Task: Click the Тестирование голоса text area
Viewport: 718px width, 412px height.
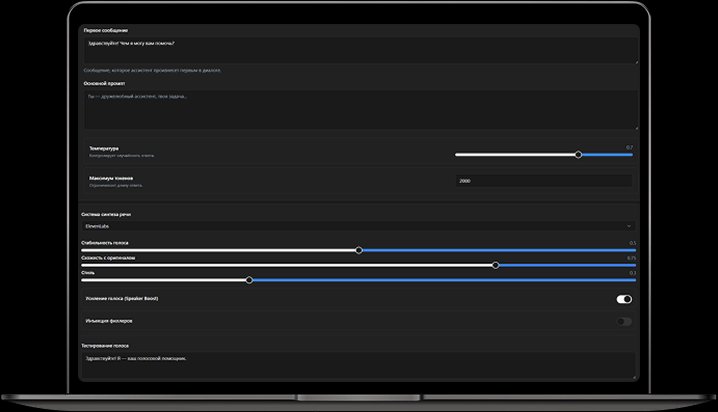Action: (x=358, y=364)
